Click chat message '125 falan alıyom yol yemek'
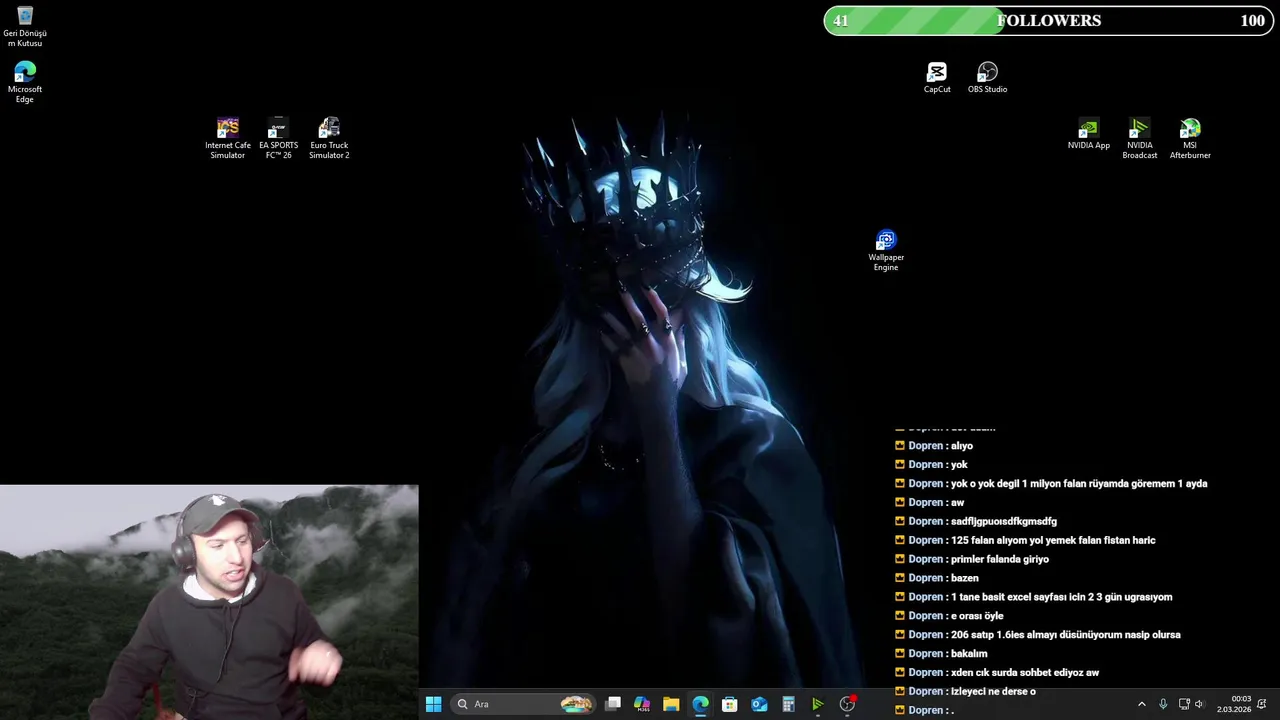The image size is (1280, 720). point(1053,540)
